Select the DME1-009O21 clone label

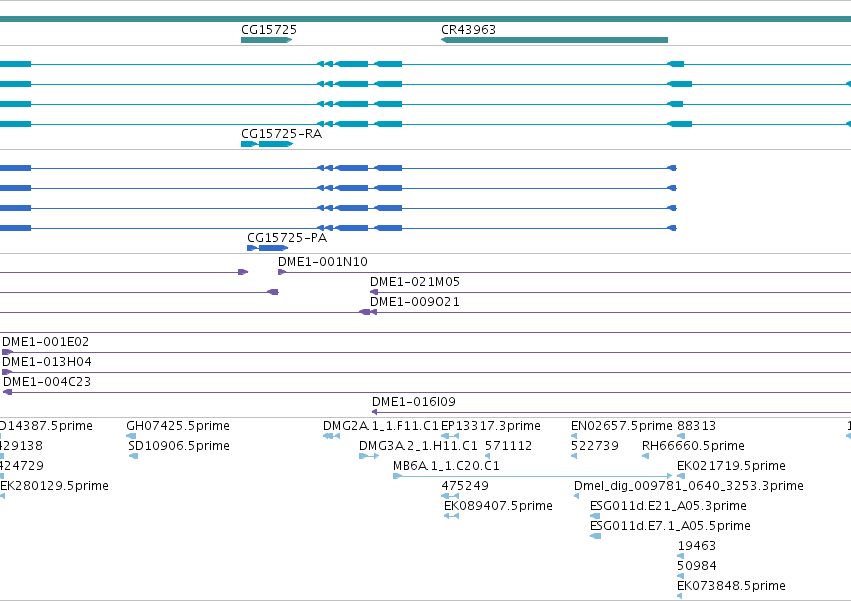pos(415,302)
